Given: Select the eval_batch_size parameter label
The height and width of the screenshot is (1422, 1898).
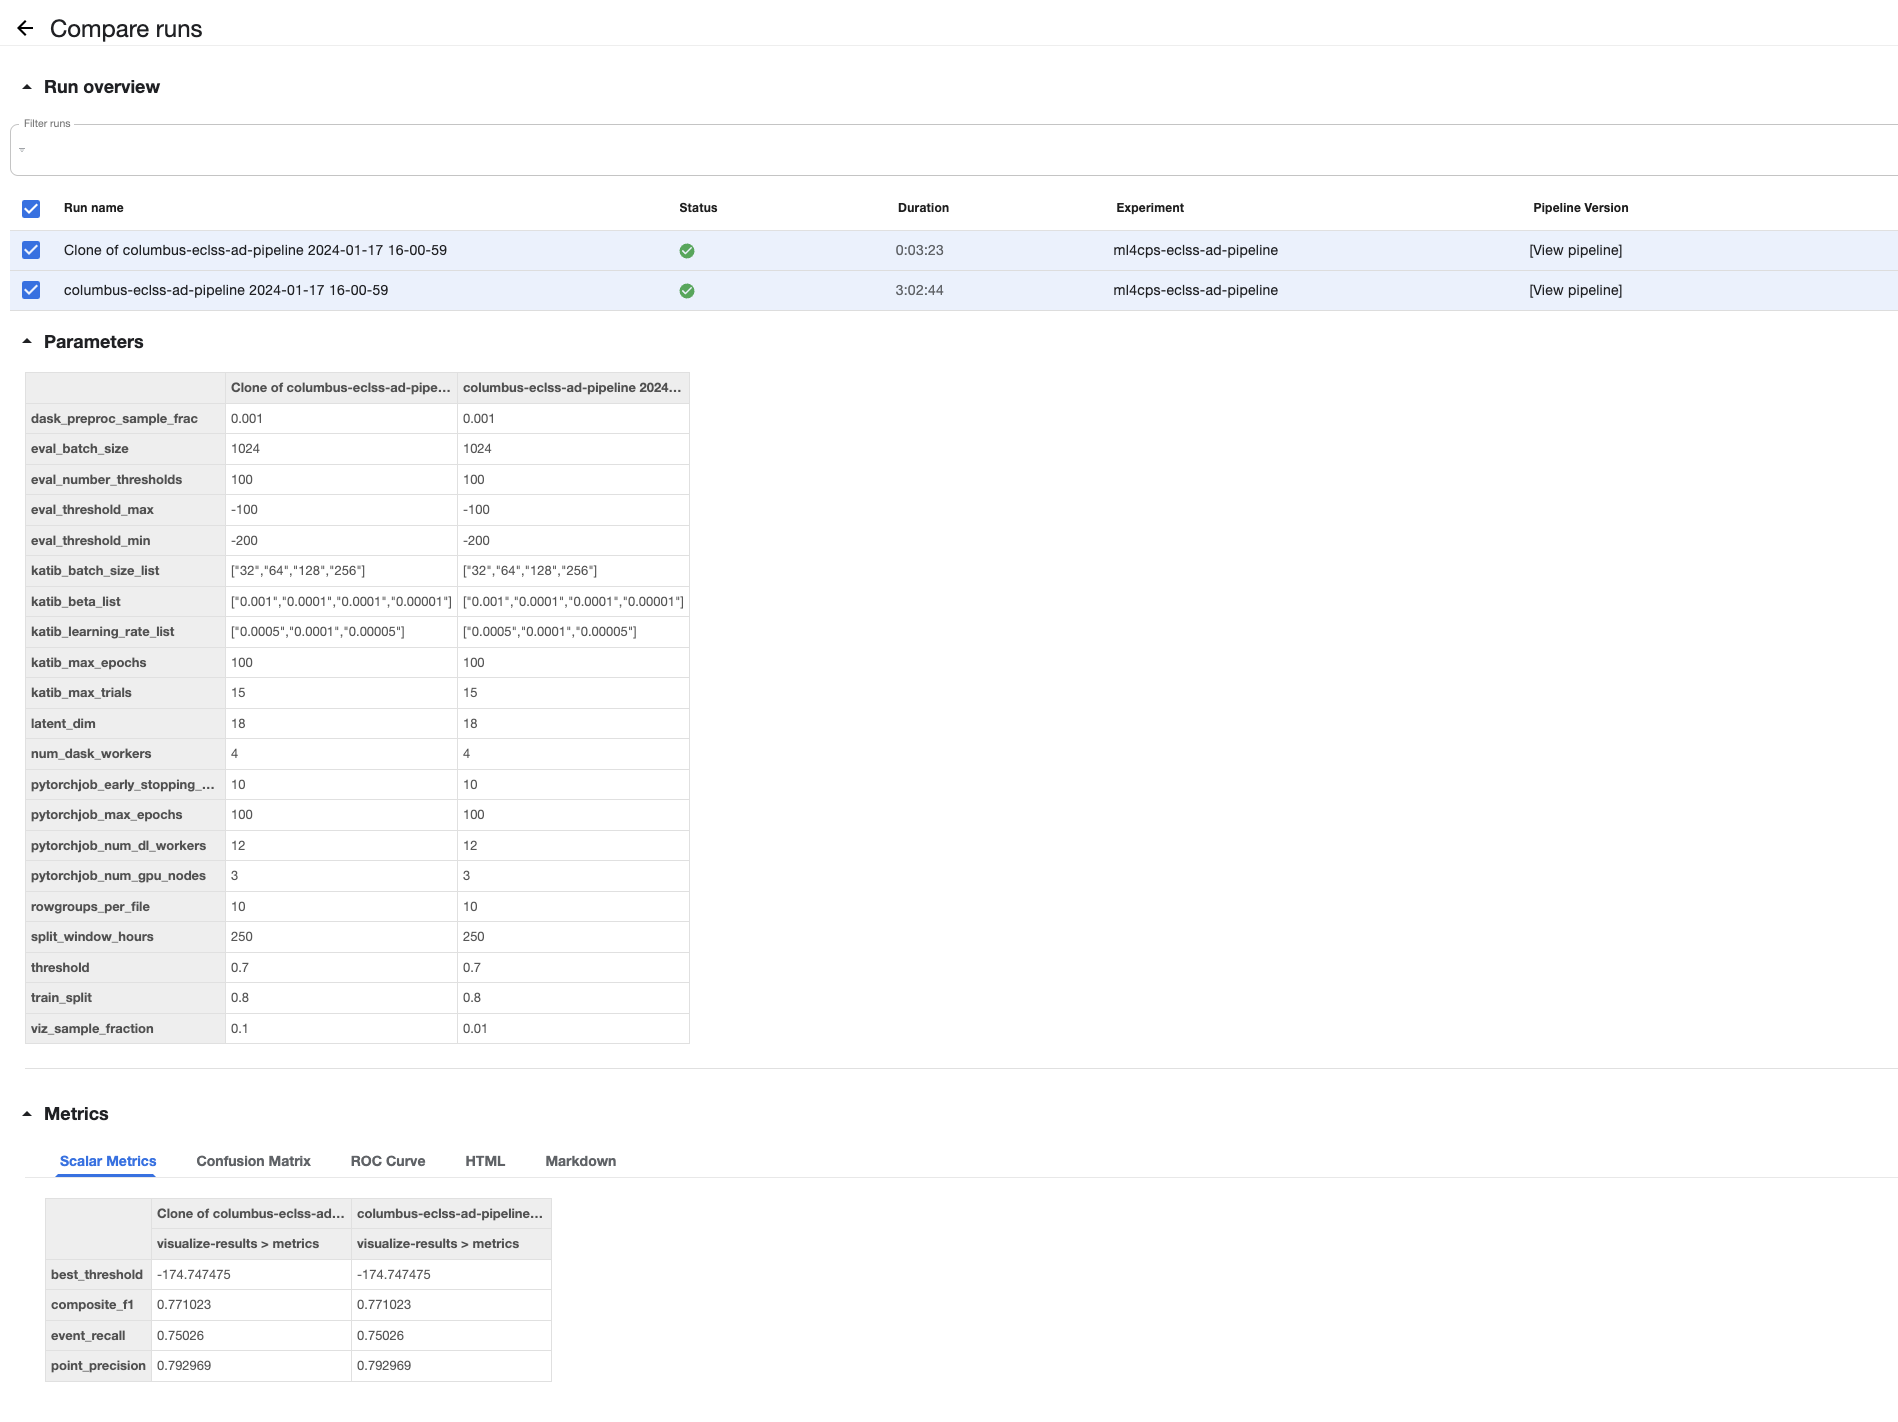Looking at the screenshot, I should 80,449.
